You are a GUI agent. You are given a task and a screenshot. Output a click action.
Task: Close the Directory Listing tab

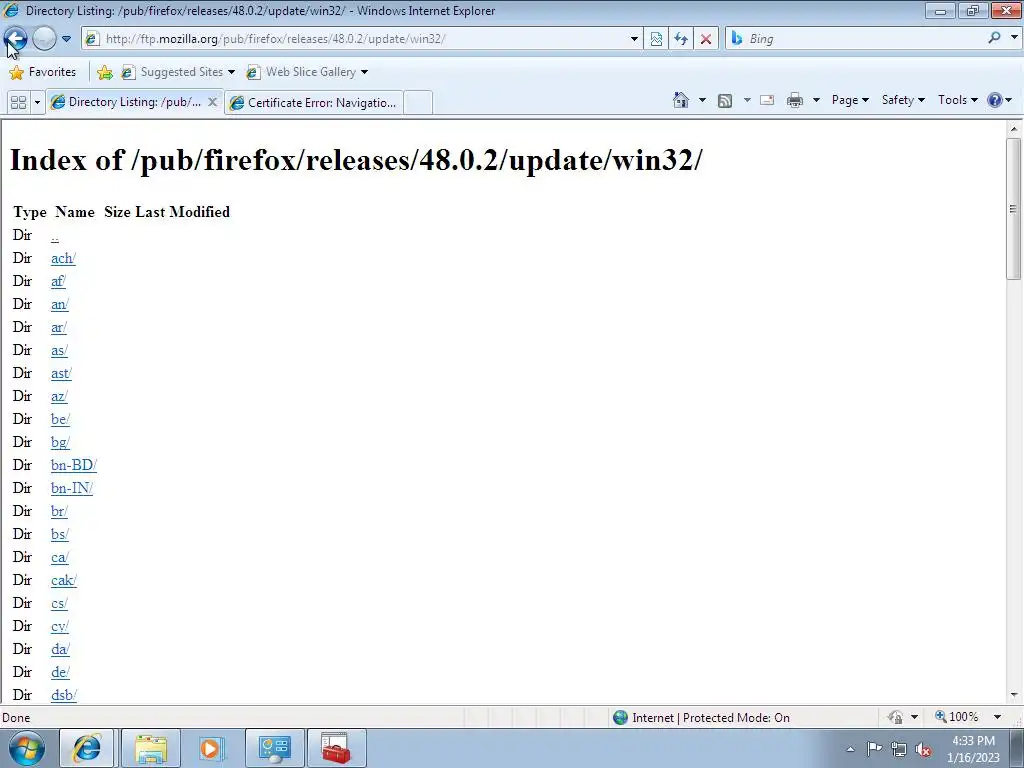(x=212, y=102)
